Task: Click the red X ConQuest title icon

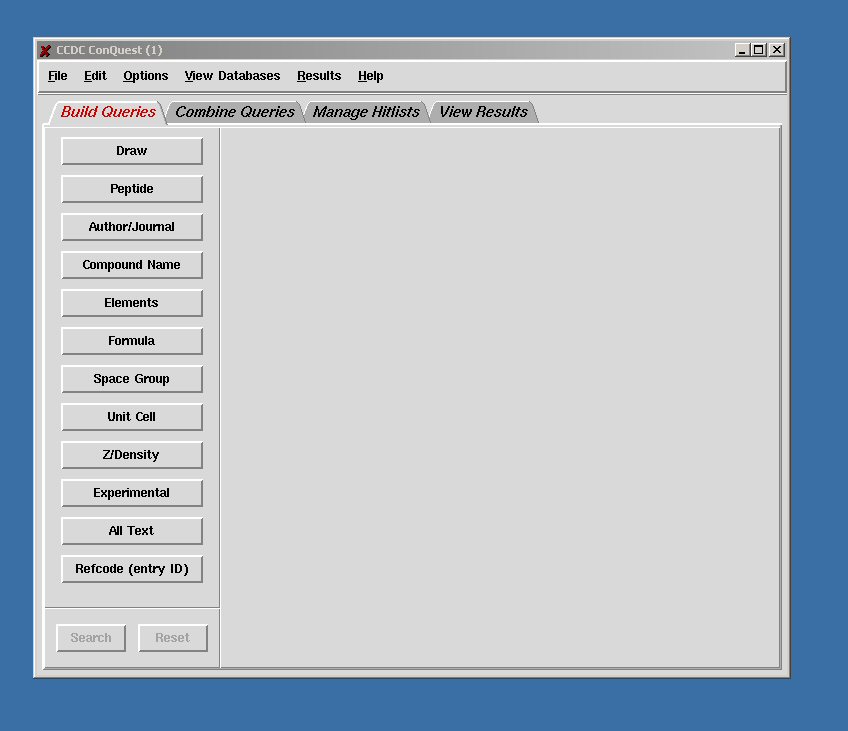Action: coord(45,50)
